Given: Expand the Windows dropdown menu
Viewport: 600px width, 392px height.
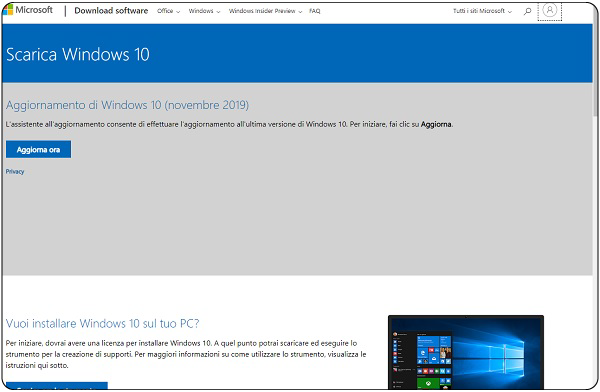Looking at the screenshot, I should 204,11.
